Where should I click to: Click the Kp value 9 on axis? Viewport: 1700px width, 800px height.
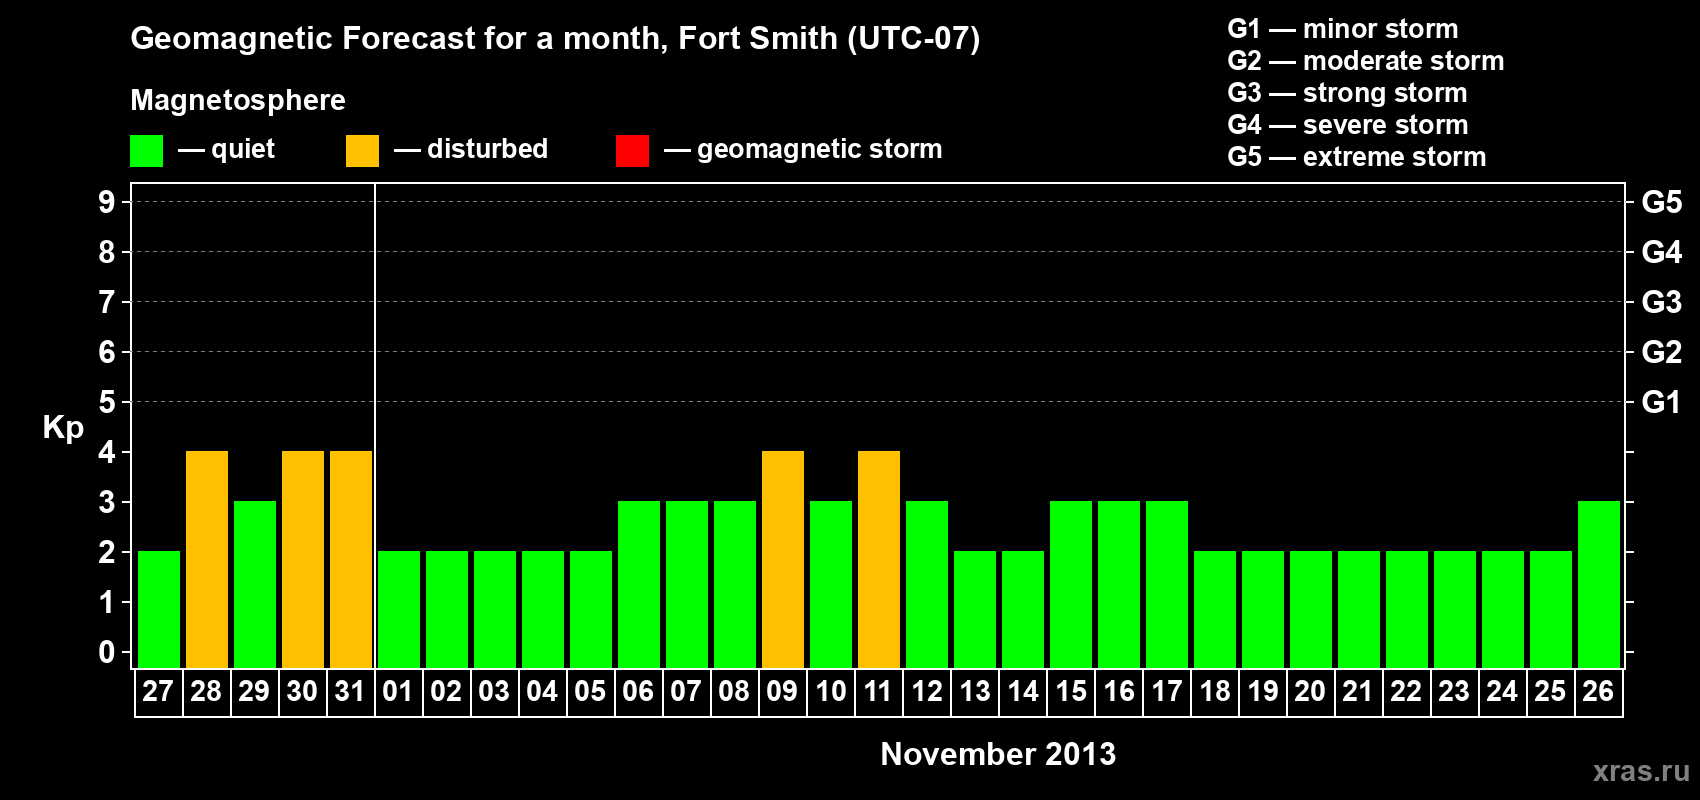[x=107, y=202]
